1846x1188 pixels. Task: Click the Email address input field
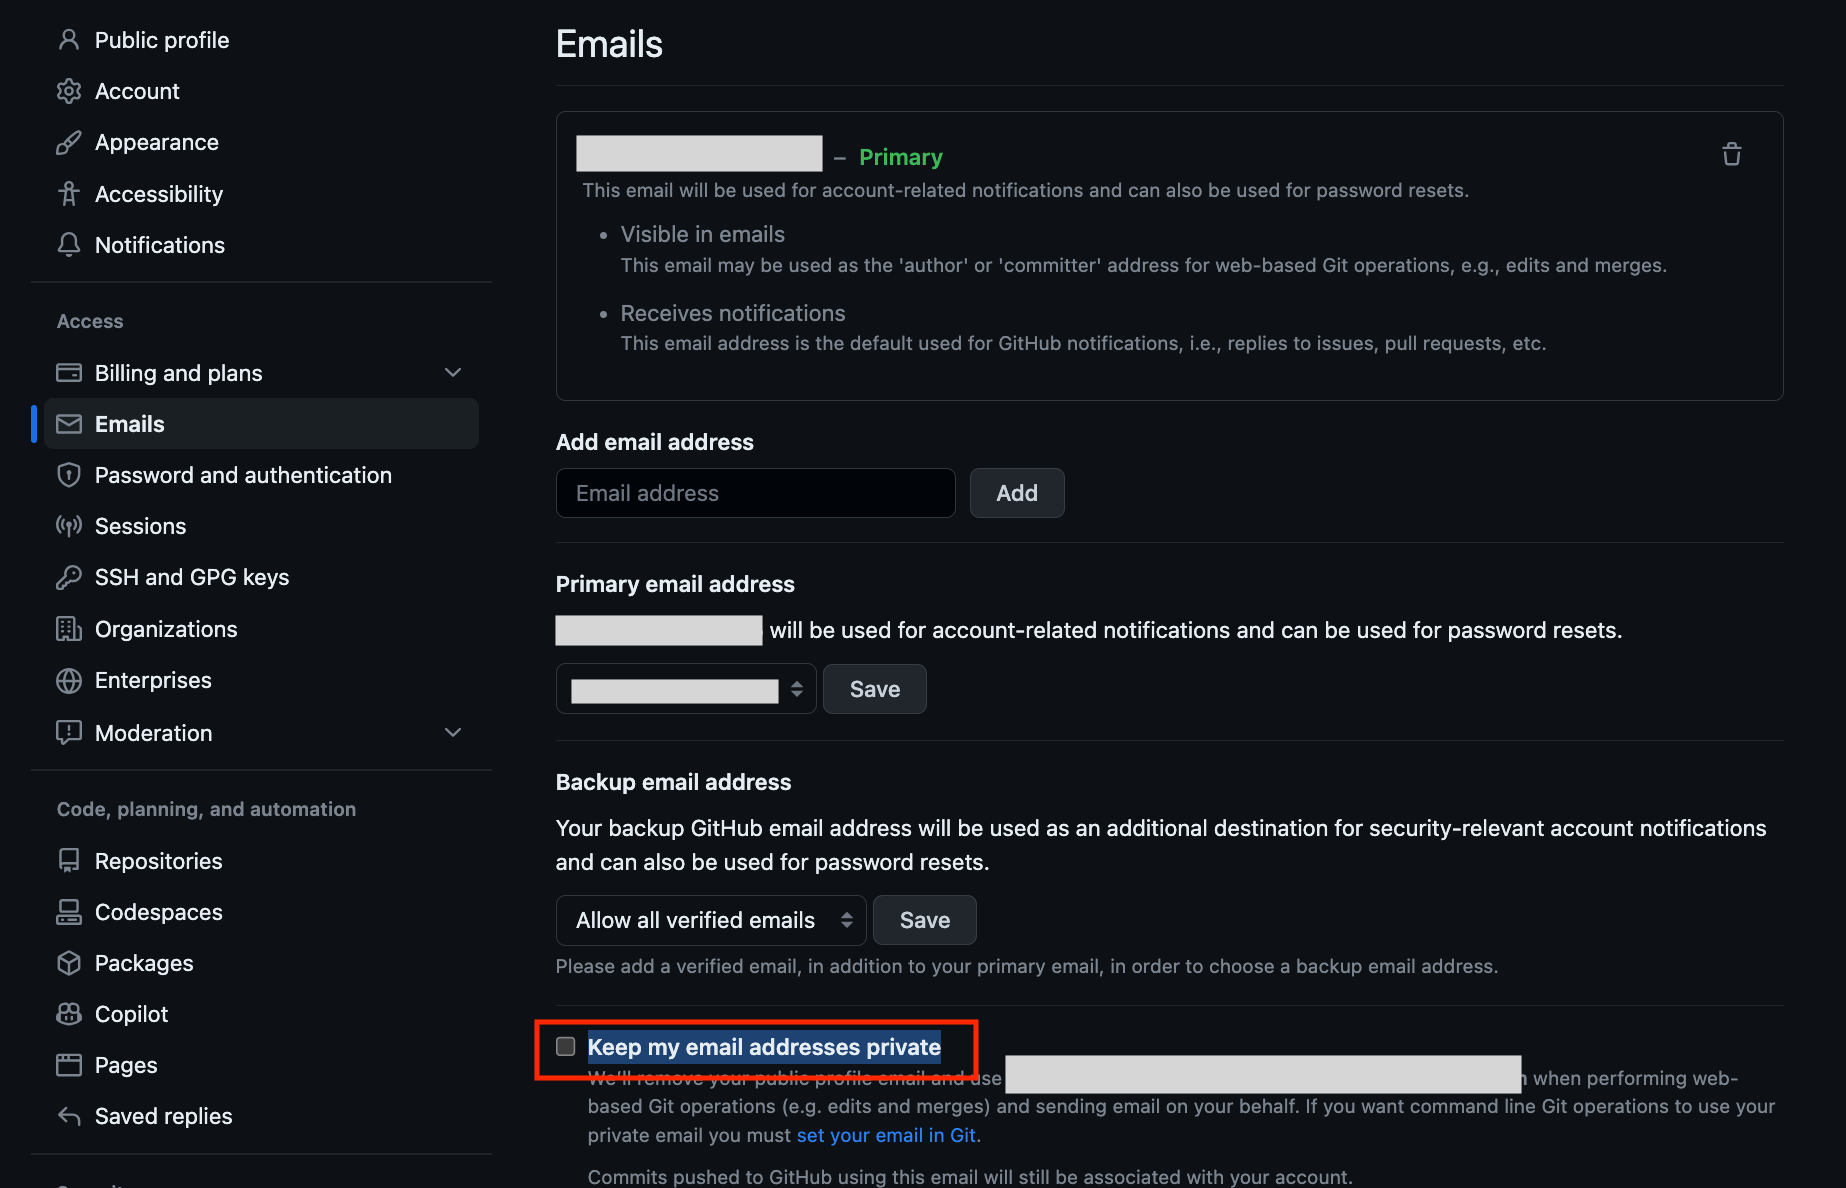(756, 493)
